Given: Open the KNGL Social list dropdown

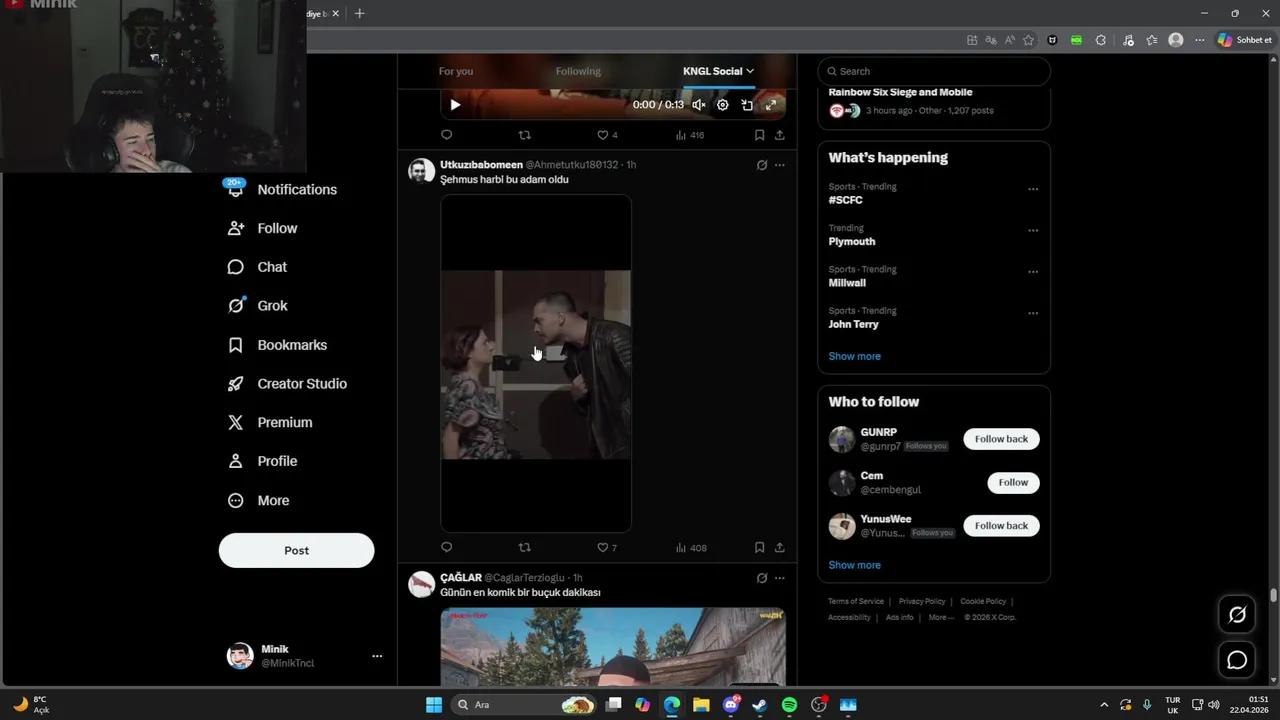Looking at the screenshot, I should [x=717, y=71].
